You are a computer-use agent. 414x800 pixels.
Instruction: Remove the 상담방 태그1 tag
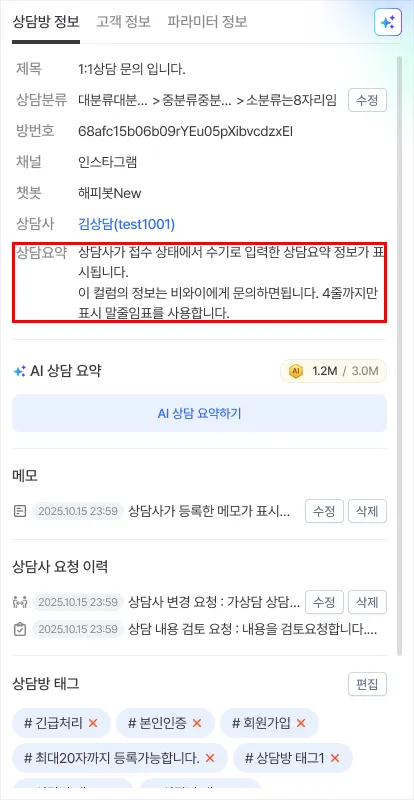pos(335,758)
